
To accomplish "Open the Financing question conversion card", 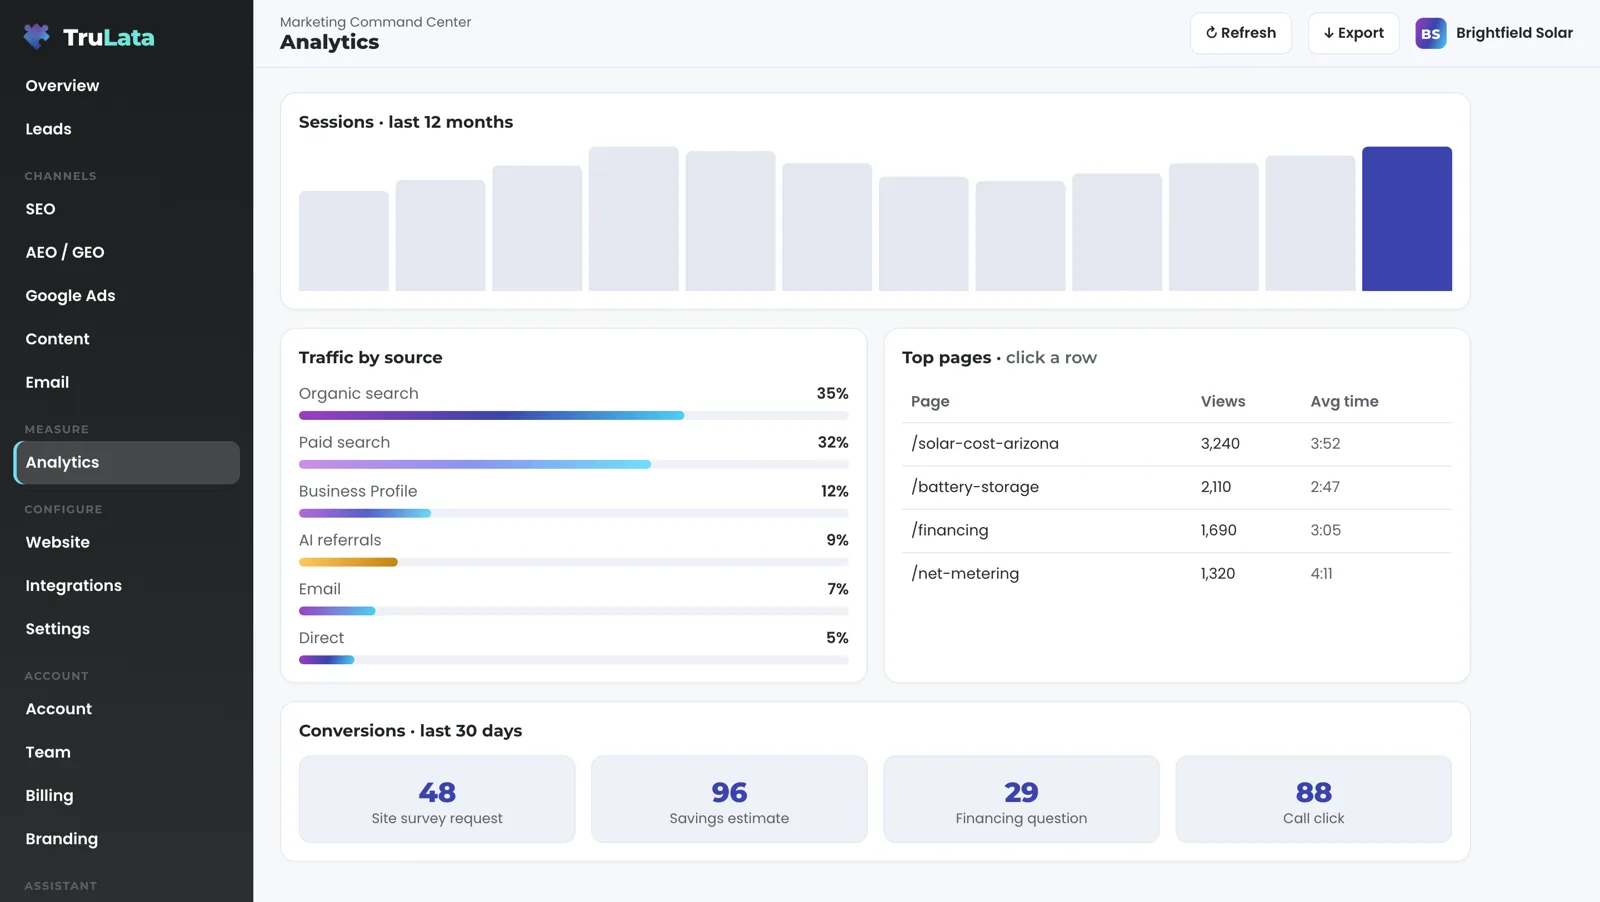I will 1021,799.
